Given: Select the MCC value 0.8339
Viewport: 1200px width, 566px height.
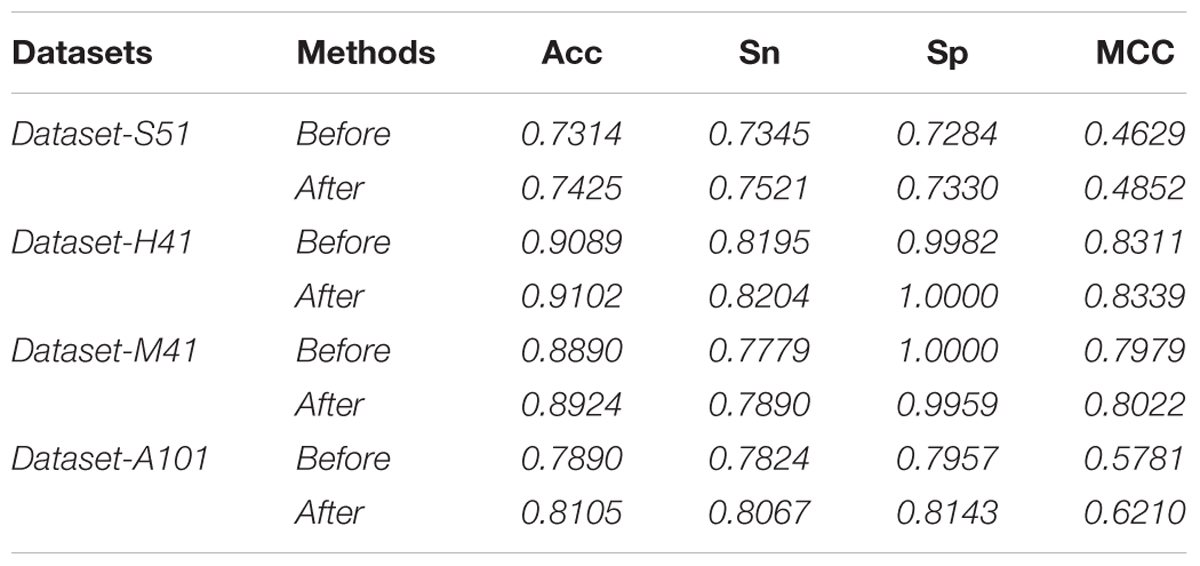Looking at the screenshot, I should [x=1135, y=296].
